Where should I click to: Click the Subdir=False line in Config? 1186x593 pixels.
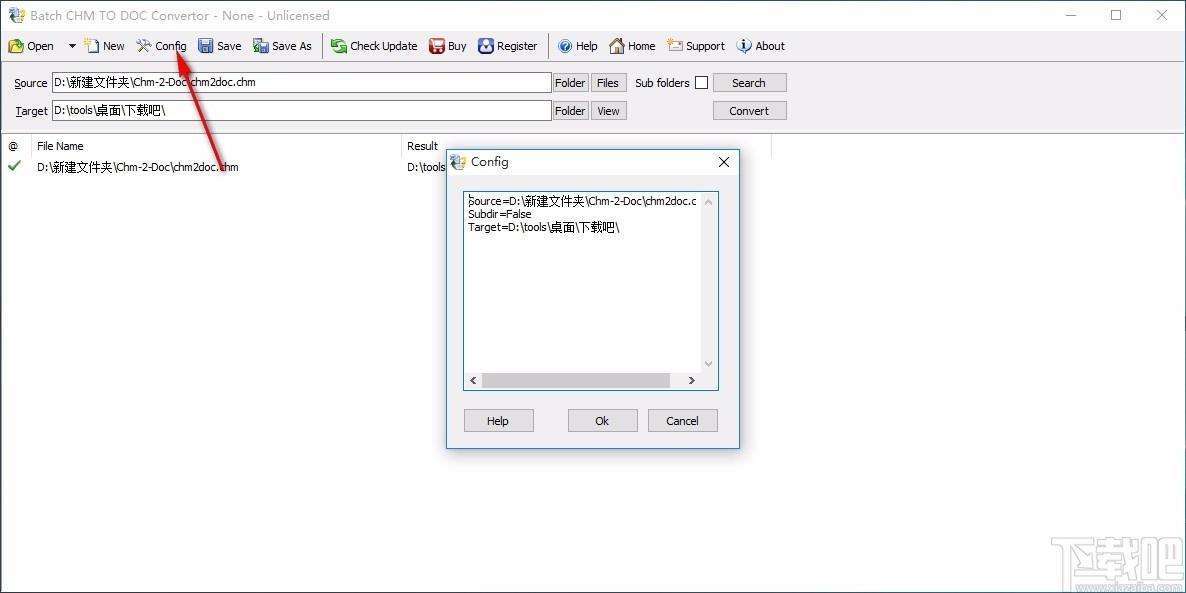pos(499,214)
